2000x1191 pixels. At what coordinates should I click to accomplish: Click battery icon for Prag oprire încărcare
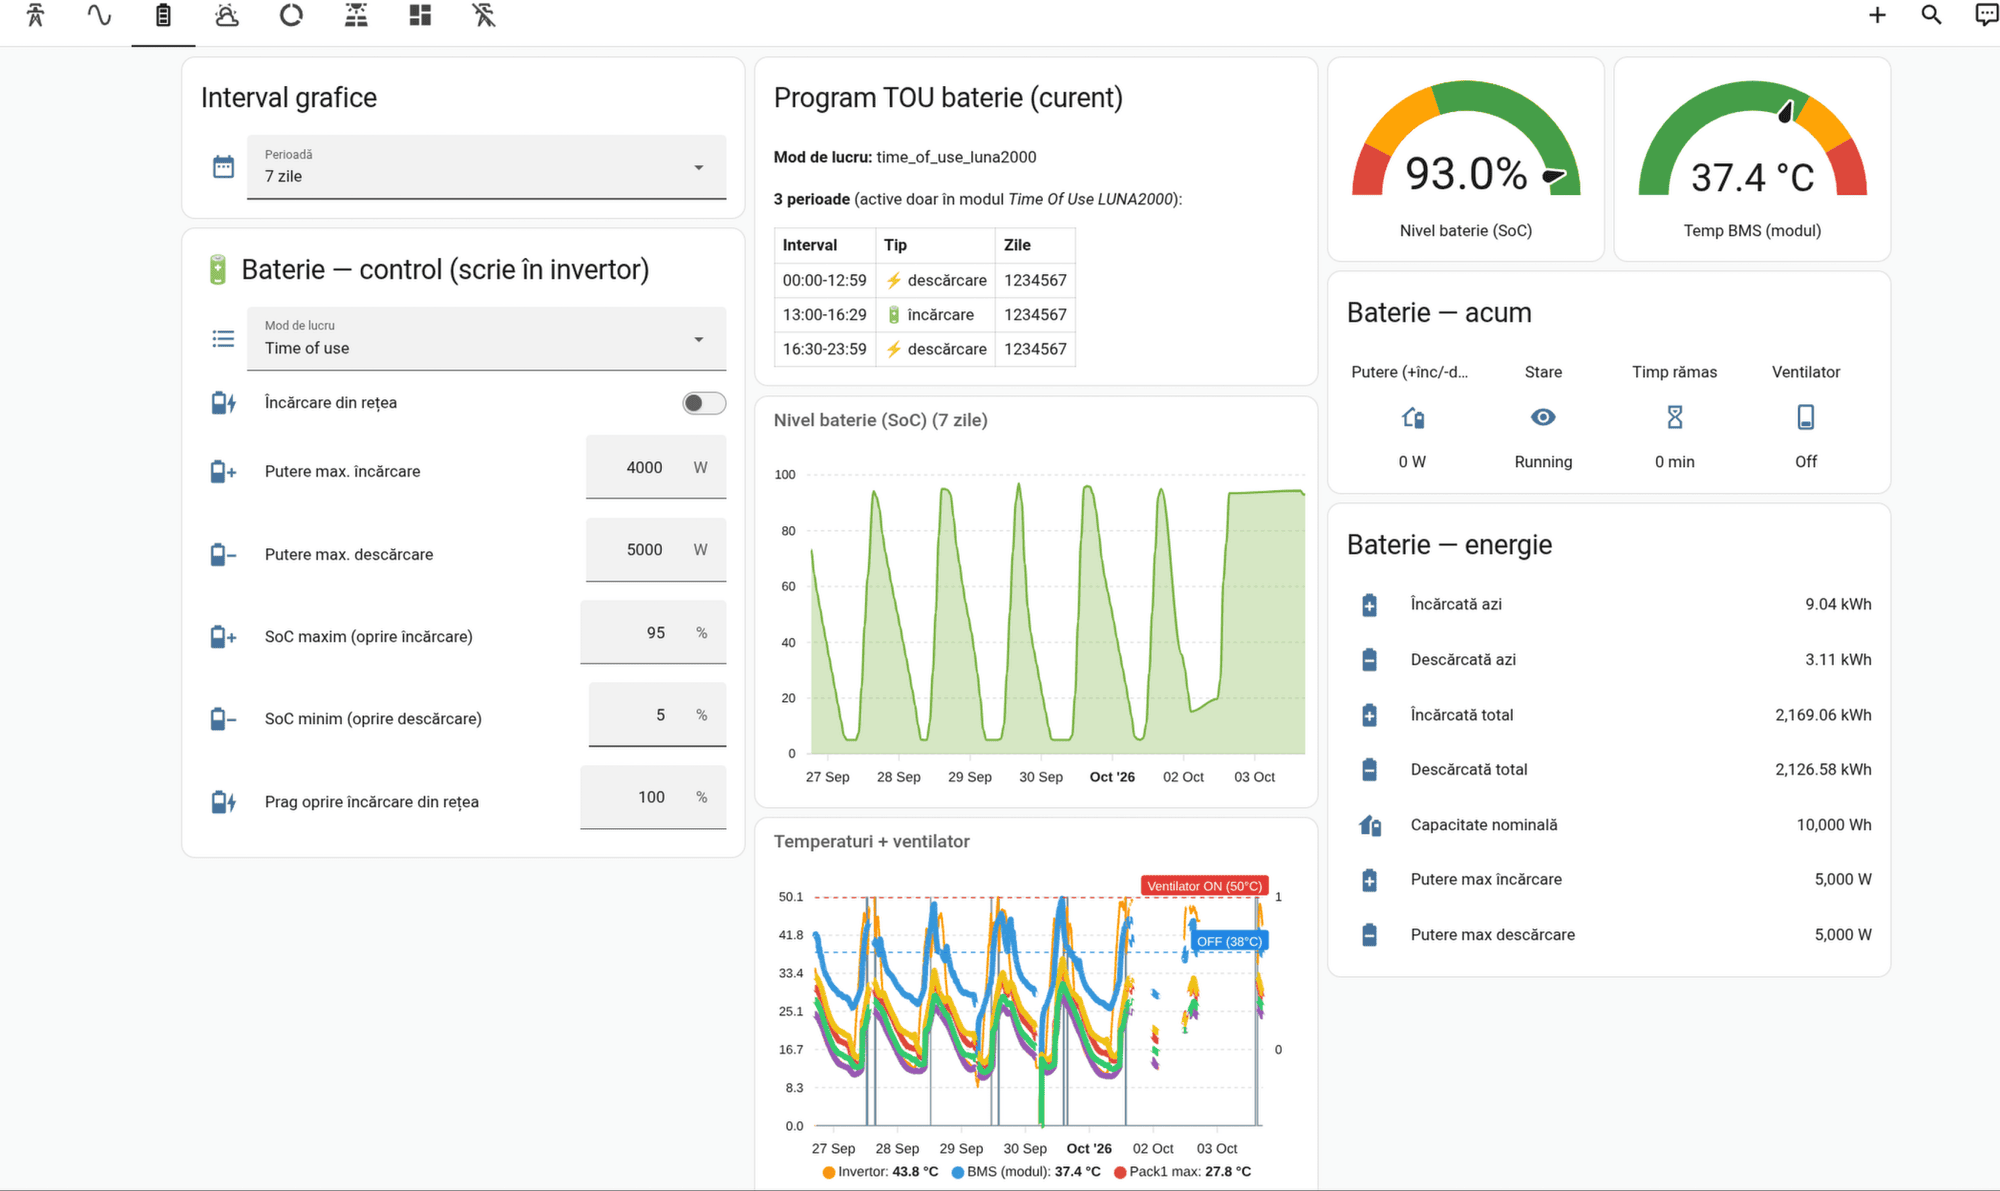coord(223,802)
